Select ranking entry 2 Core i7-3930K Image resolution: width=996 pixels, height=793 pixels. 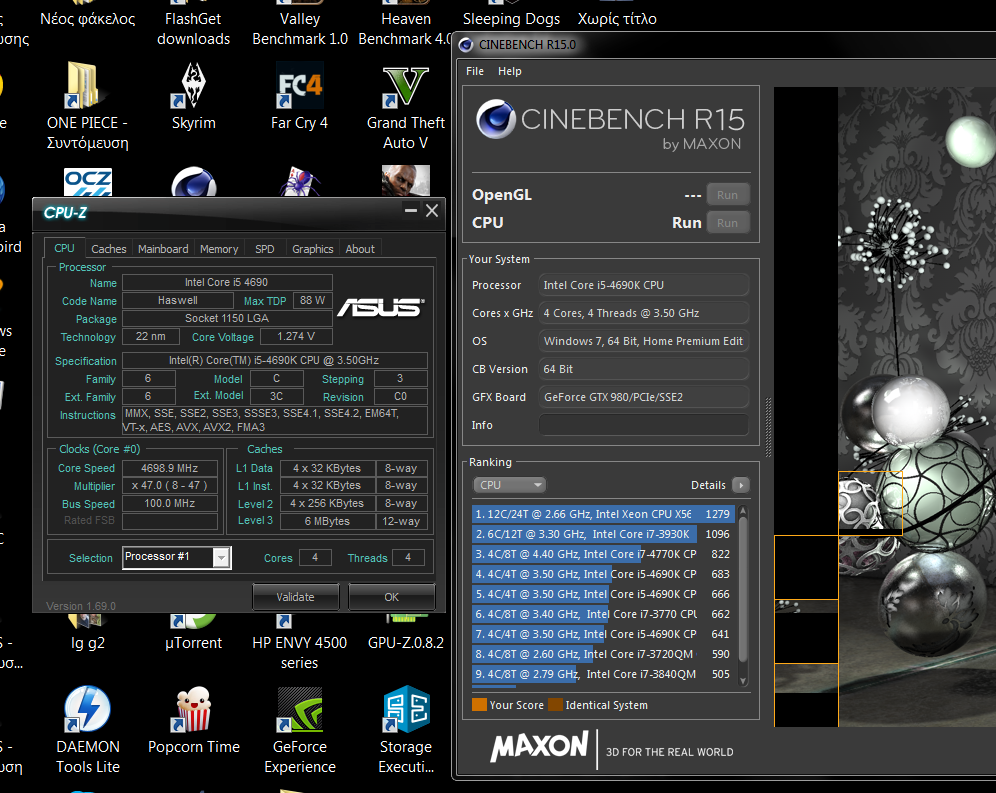point(603,534)
